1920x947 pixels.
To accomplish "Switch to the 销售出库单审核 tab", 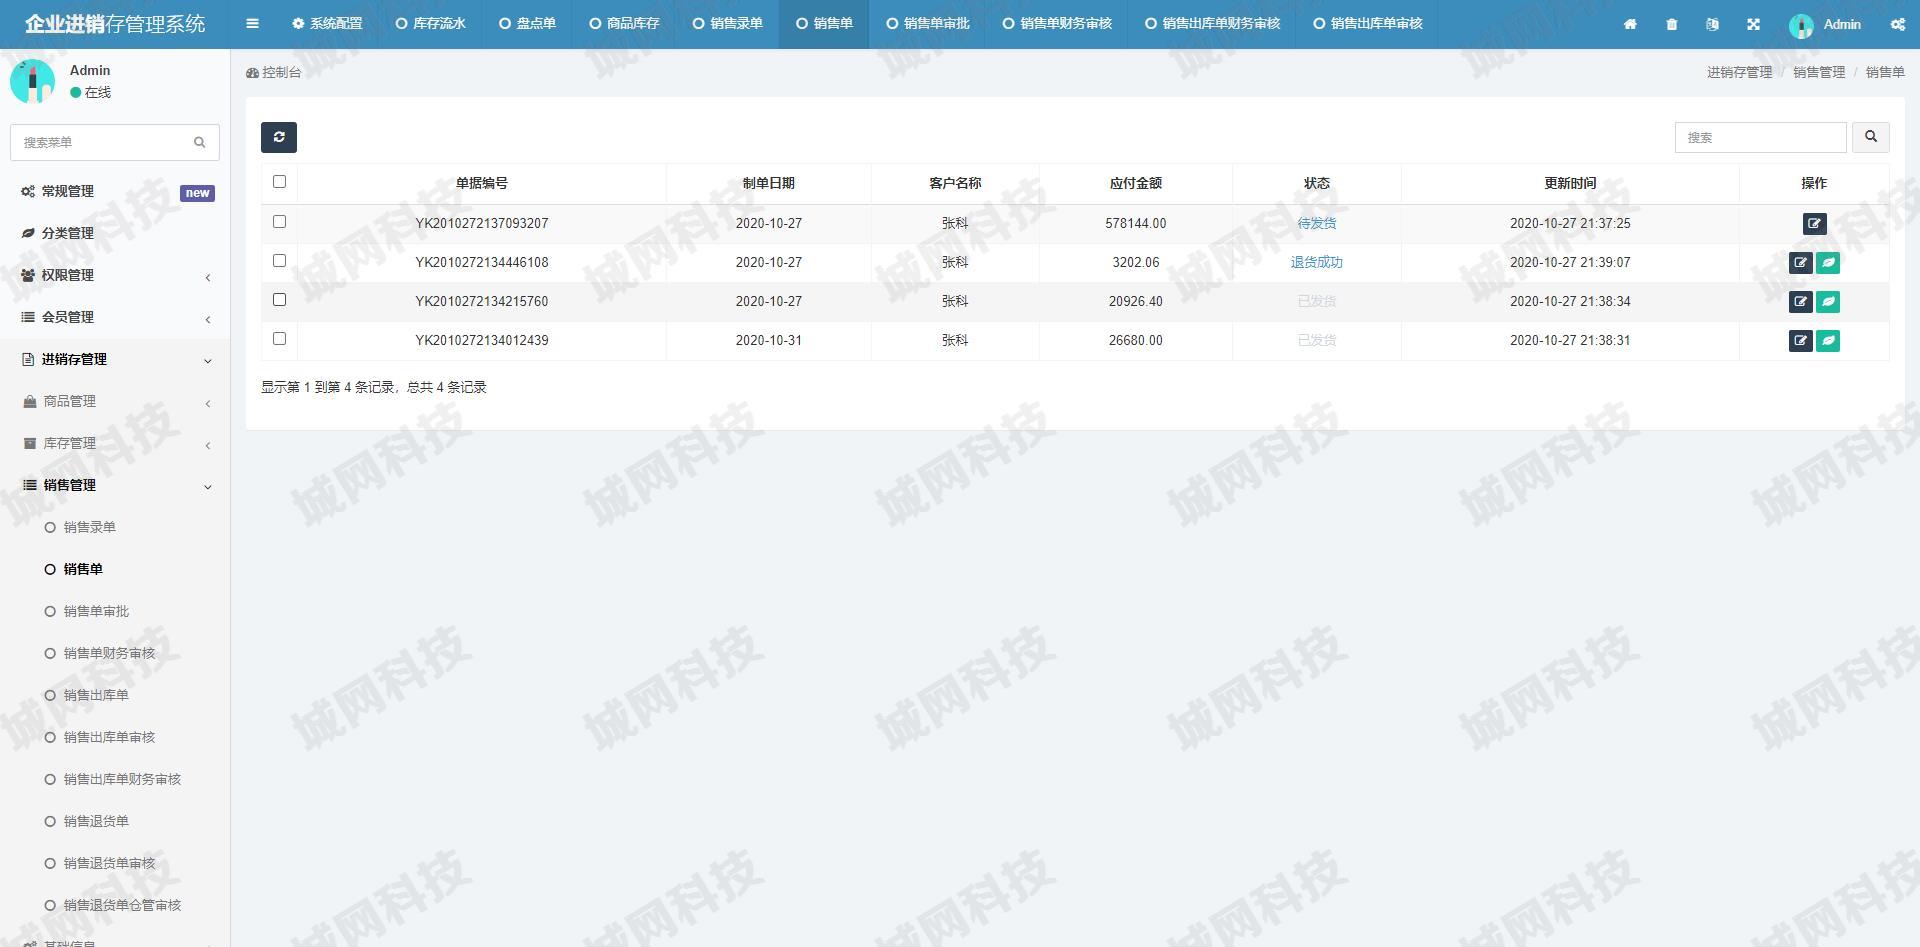I will (x=1367, y=24).
